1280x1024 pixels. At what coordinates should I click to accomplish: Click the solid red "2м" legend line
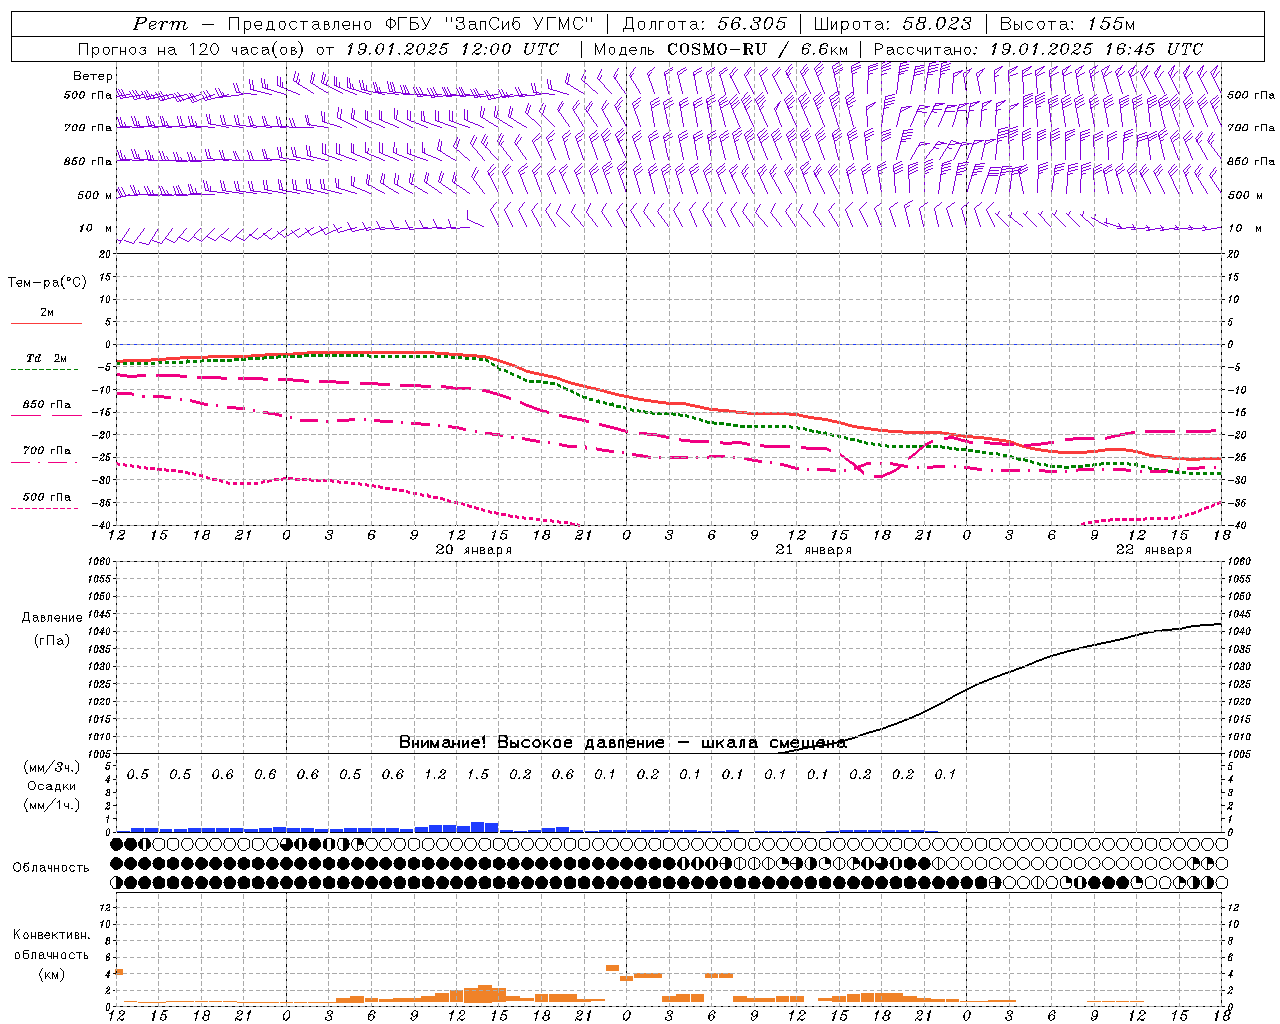click(46, 323)
